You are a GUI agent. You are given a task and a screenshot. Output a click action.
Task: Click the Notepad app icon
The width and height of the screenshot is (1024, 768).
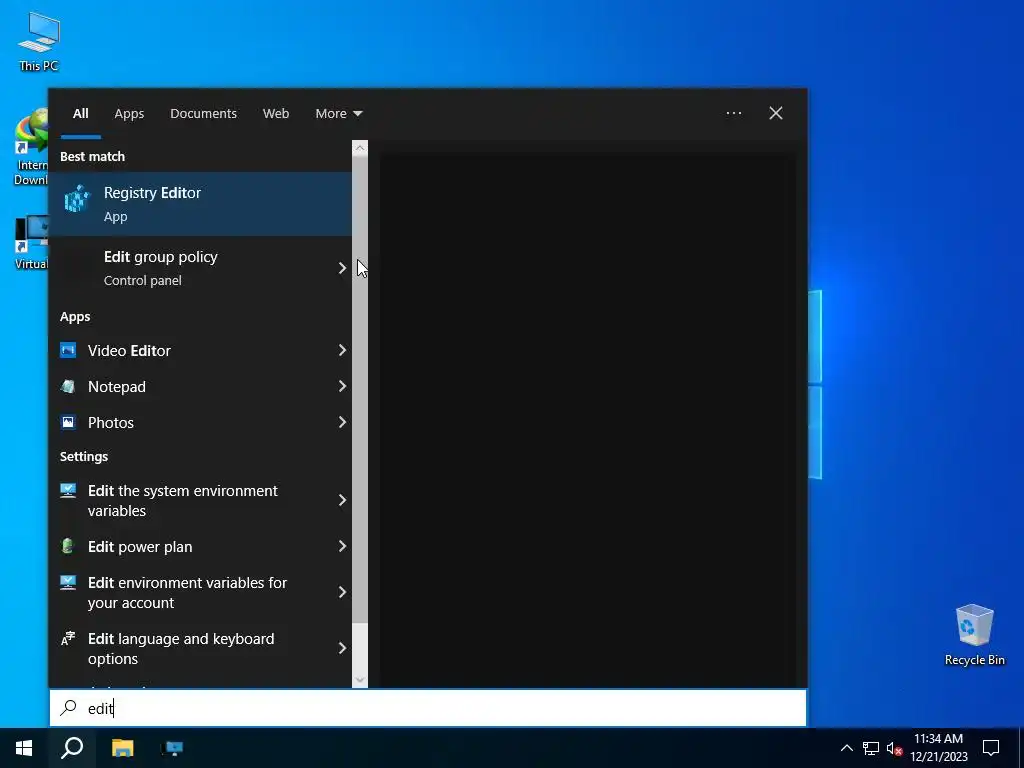click(68, 386)
